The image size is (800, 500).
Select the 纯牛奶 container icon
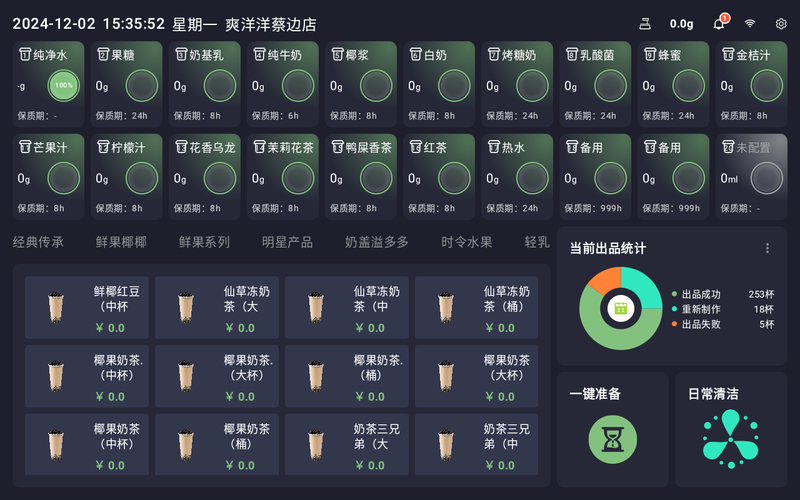[x=259, y=54]
